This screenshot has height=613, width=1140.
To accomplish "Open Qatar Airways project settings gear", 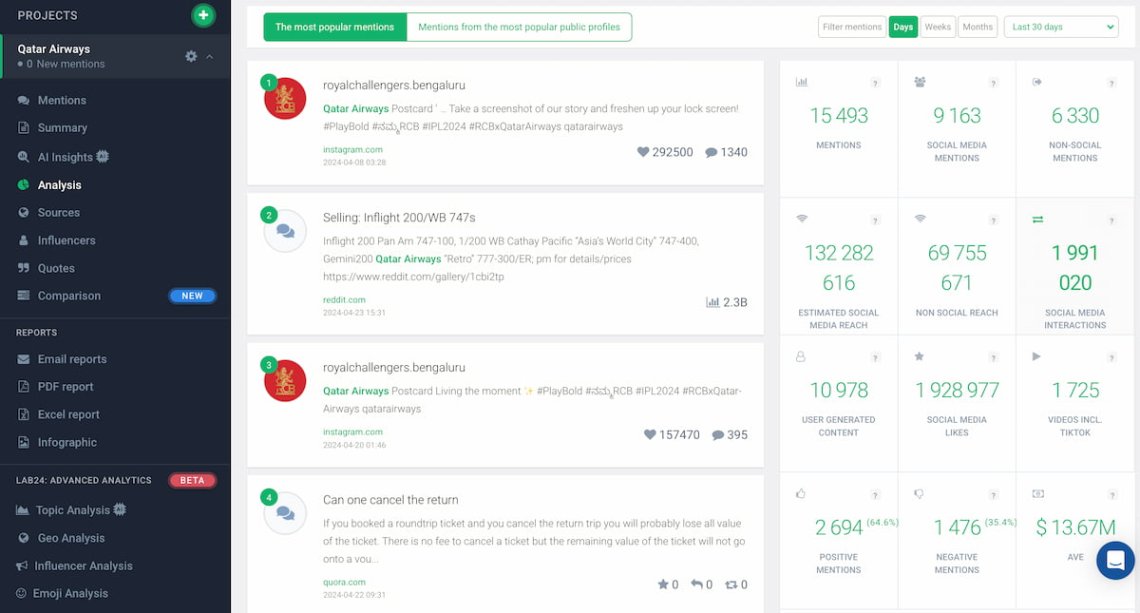I will point(190,56).
